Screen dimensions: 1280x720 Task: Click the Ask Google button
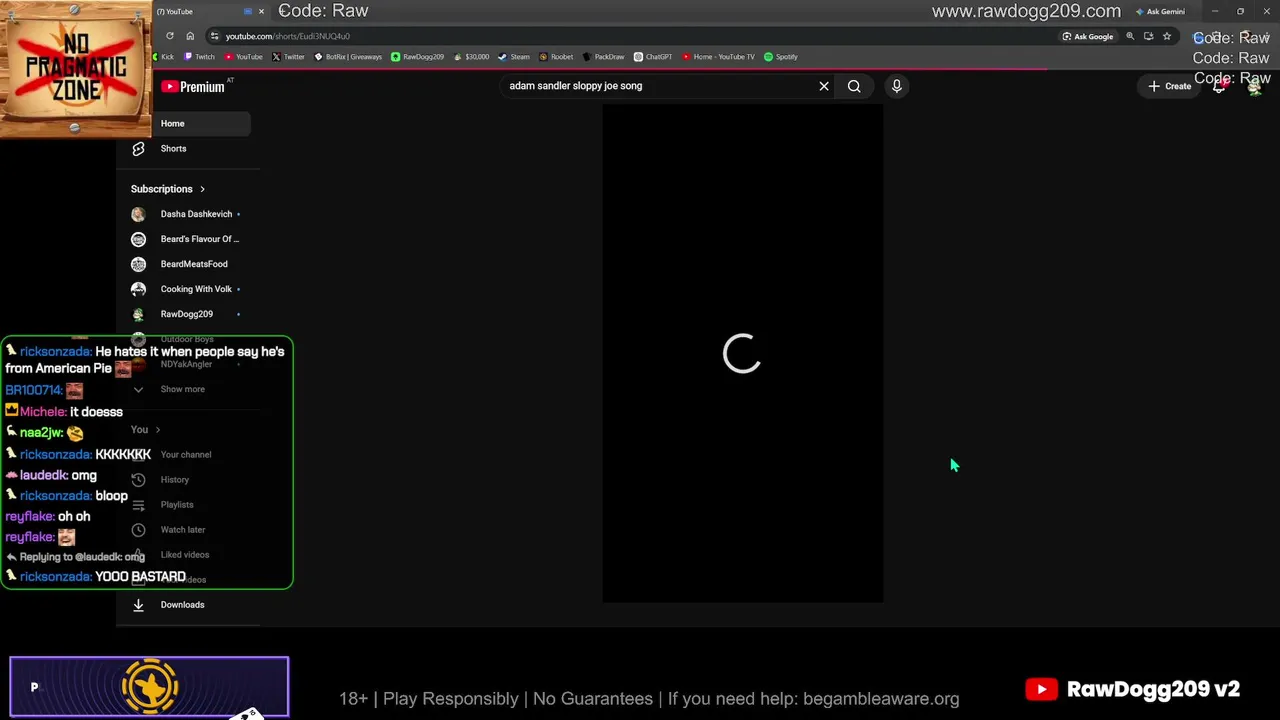1087,36
